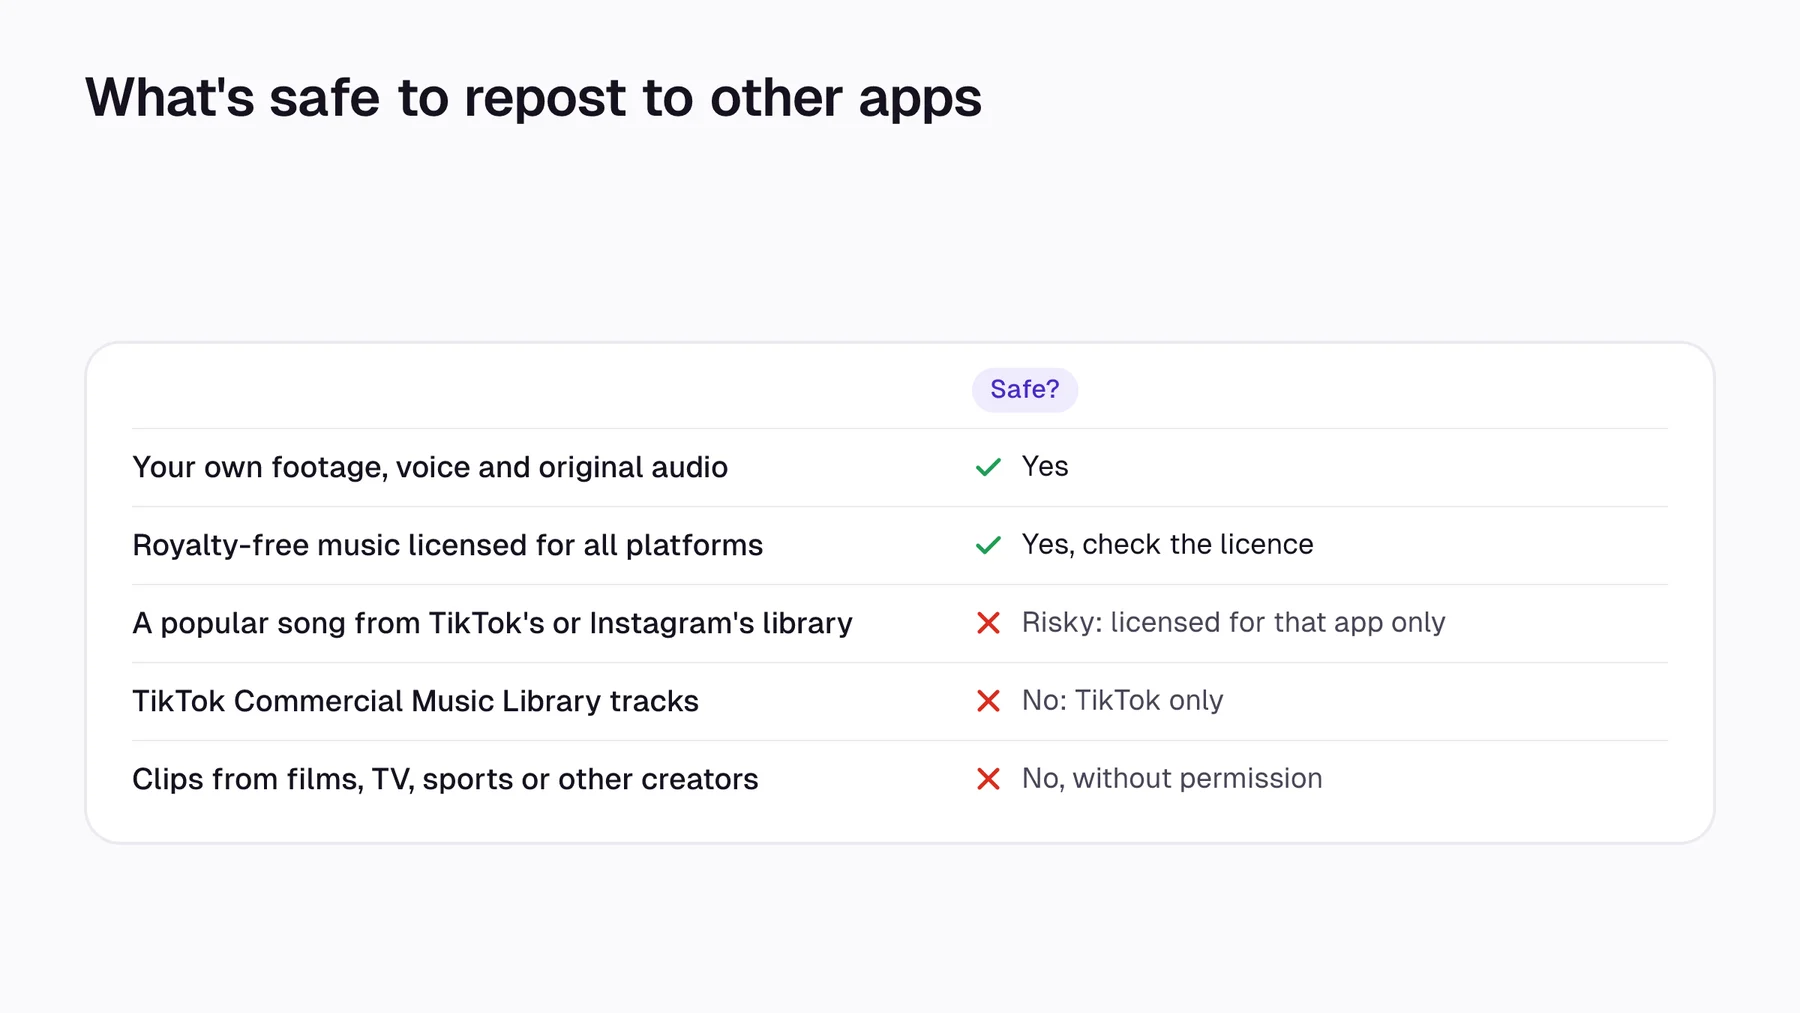Select 'Royalty-free music licensed for all platforms'

pos(447,545)
